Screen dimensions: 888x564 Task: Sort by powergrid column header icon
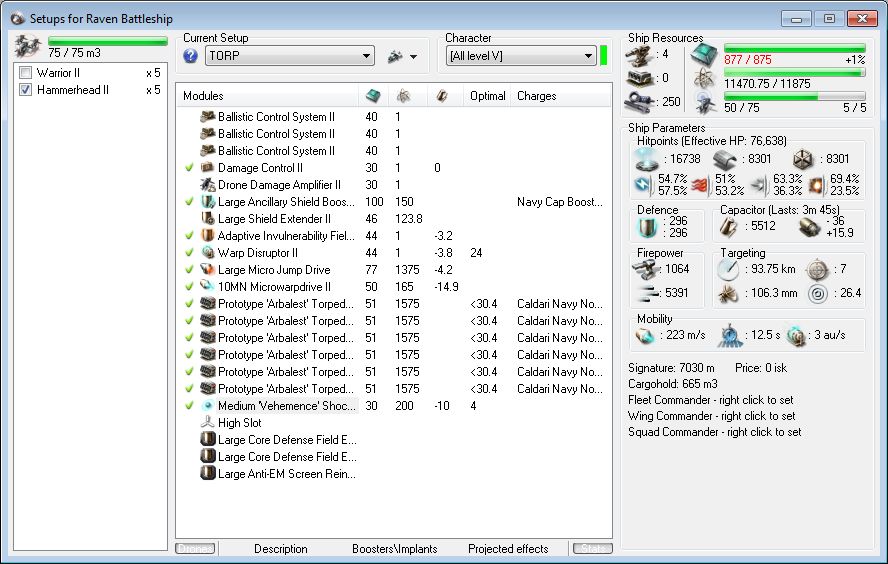(403, 96)
